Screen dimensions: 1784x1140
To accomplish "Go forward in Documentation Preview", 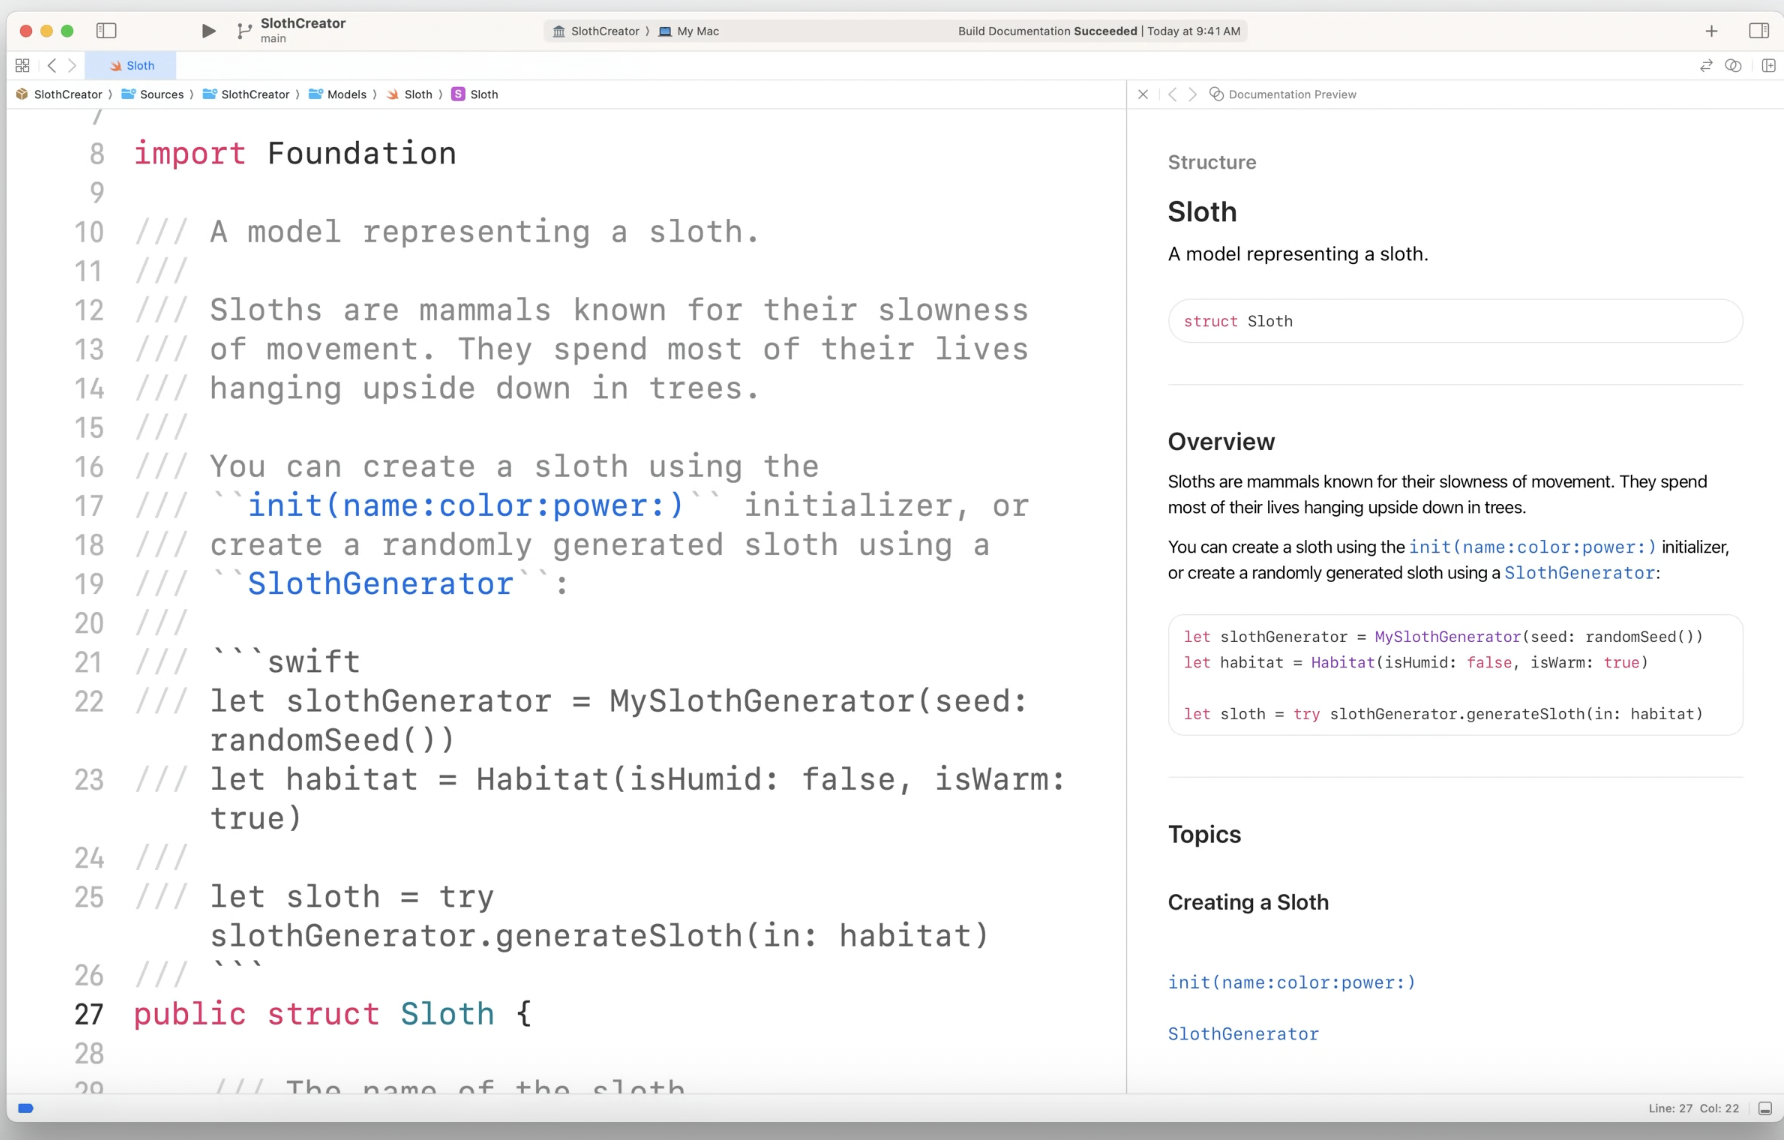I will click(1192, 94).
